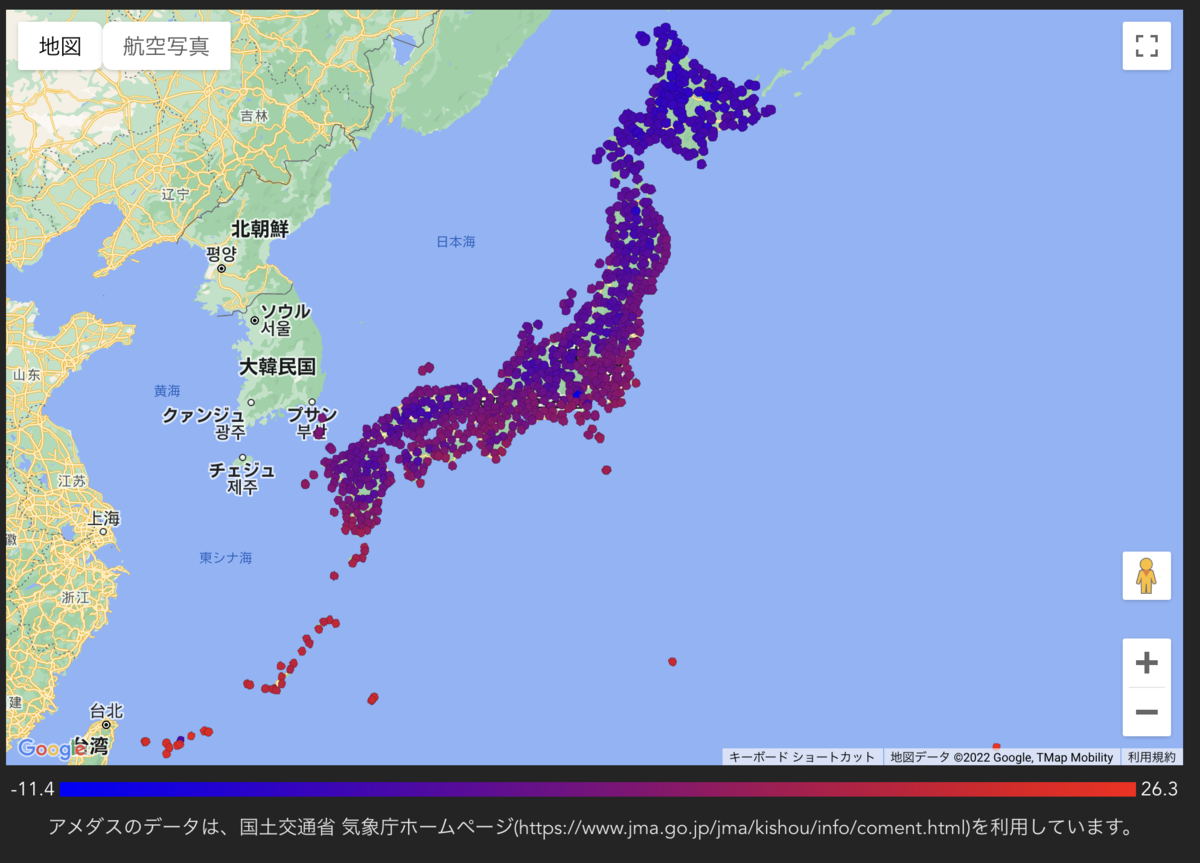
Task: Click the チェジュ island label
Action: (x=241, y=470)
